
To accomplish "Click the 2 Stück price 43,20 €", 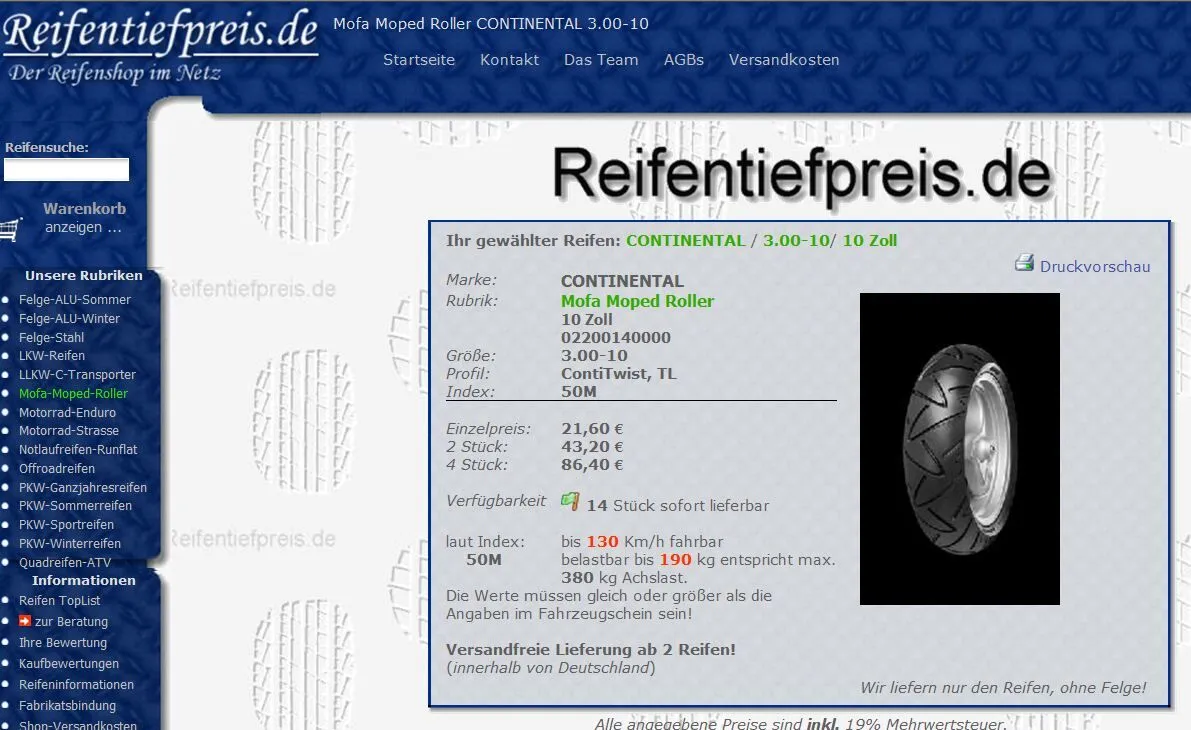I will pyautogui.click(x=592, y=447).
